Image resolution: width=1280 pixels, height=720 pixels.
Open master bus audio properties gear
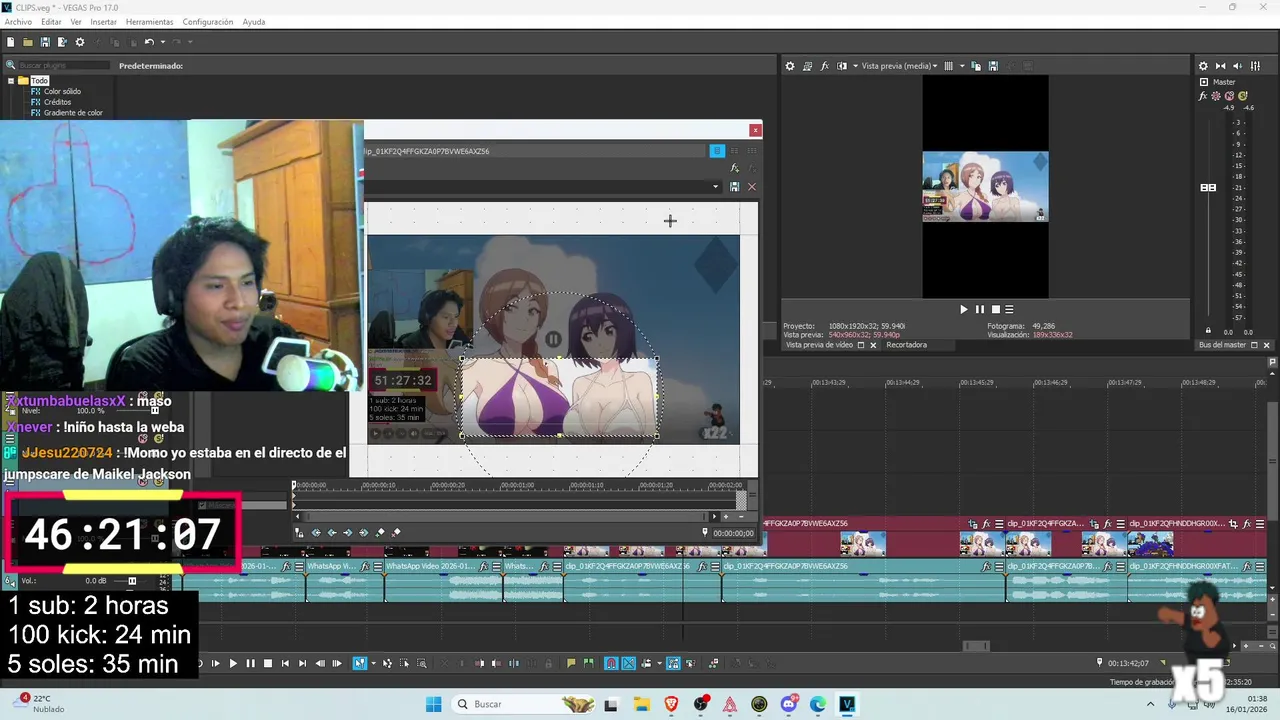[x=1204, y=66]
